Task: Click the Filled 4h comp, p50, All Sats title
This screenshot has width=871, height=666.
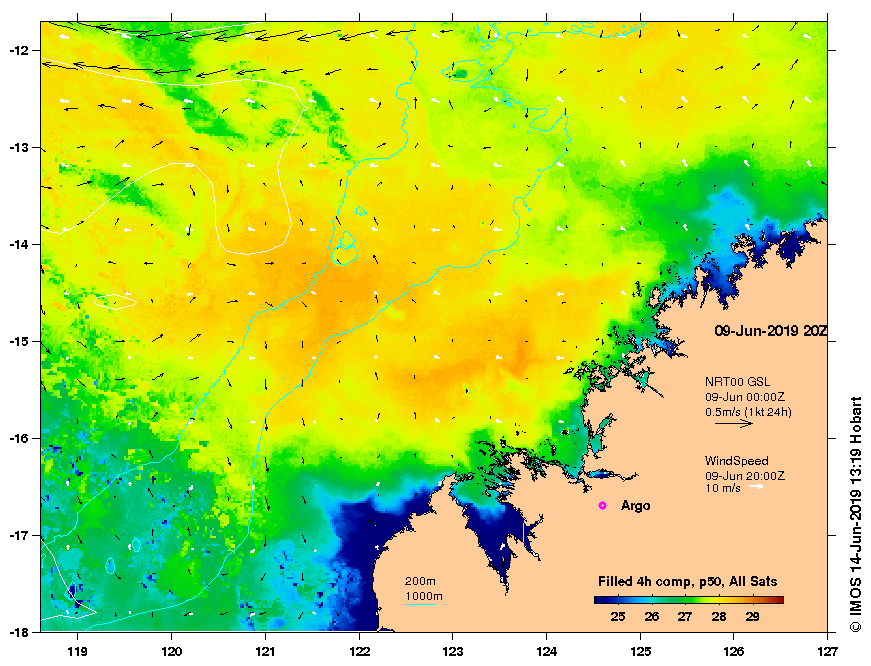Action: (688, 582)
